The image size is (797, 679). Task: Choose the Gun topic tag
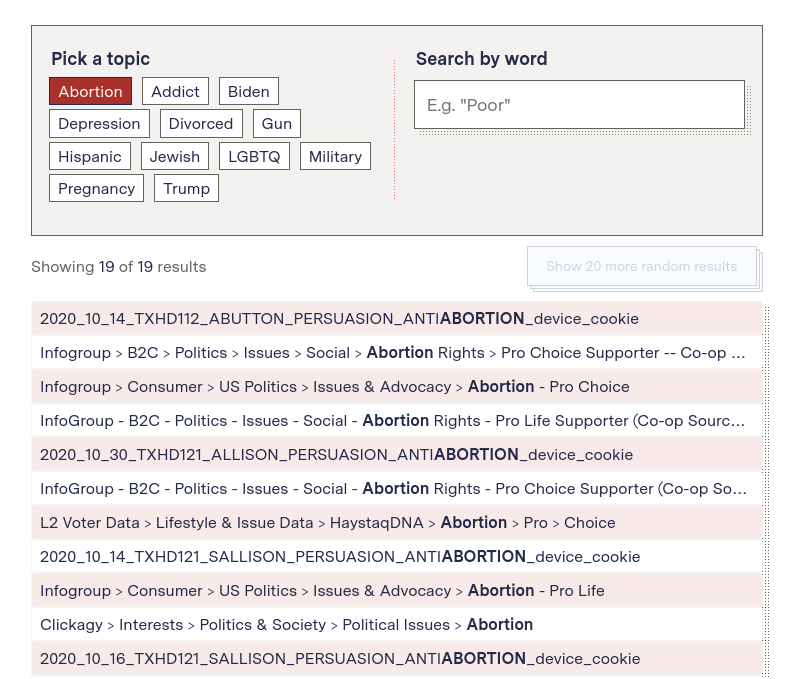pos(277,124)
